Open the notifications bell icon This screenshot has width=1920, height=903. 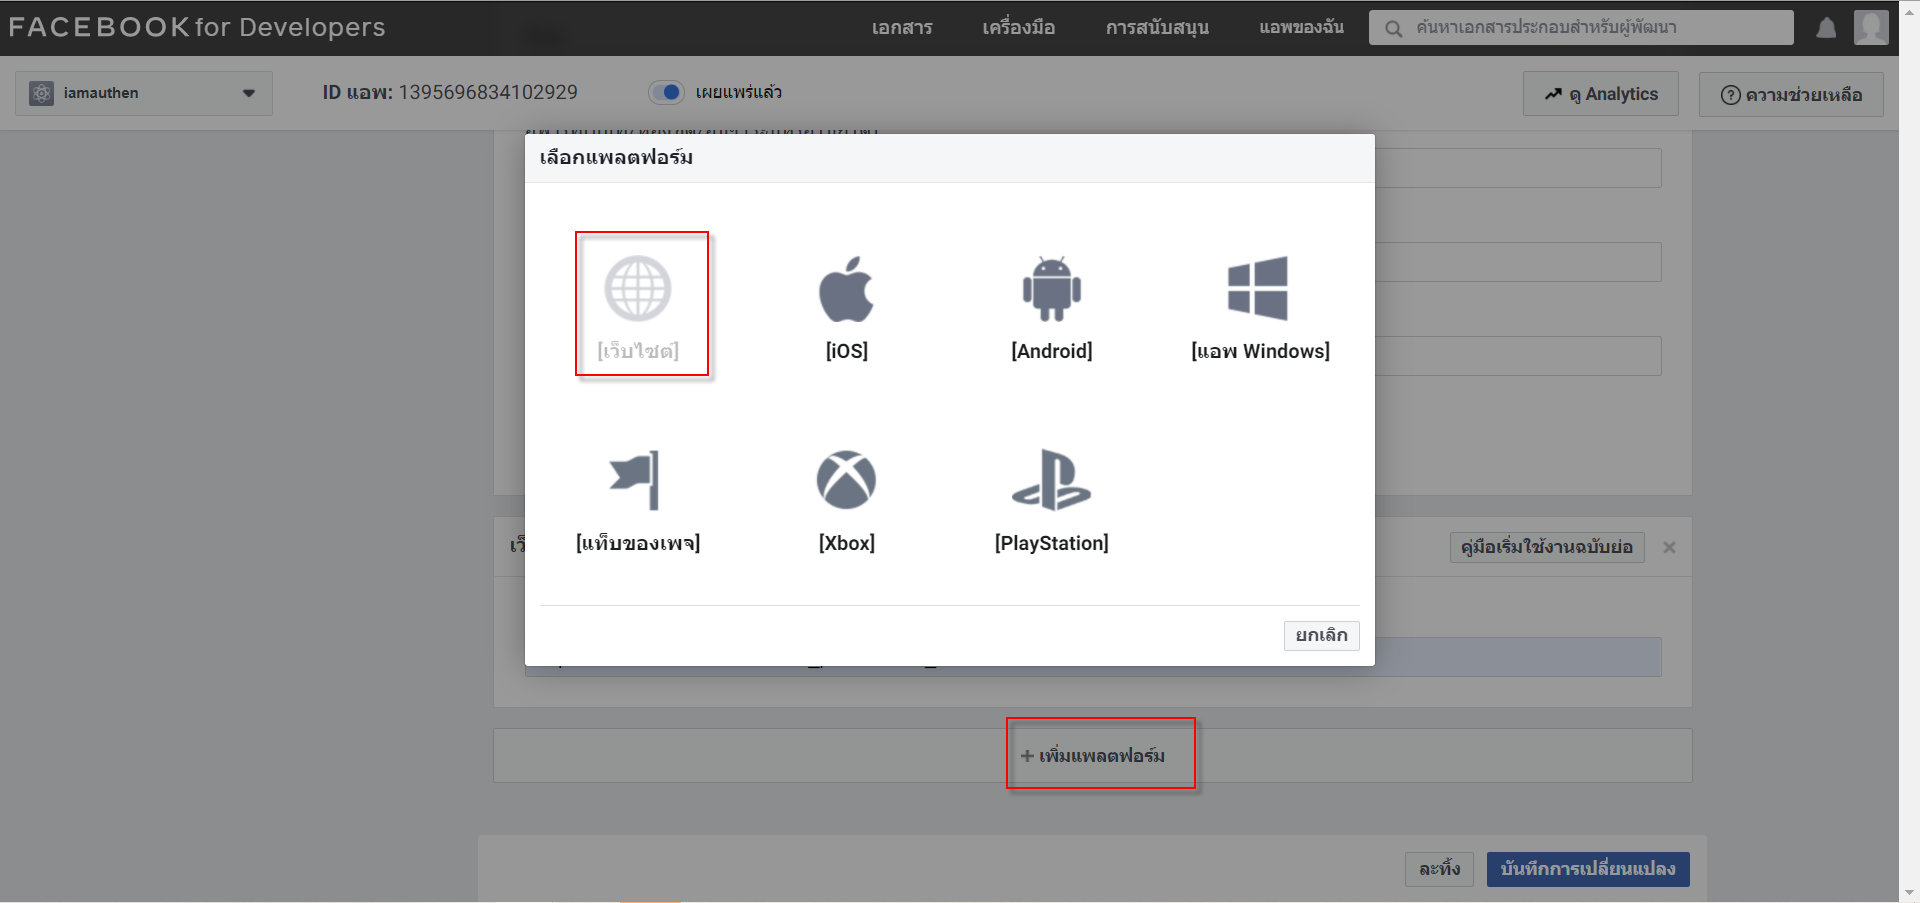coord(1826,28)
